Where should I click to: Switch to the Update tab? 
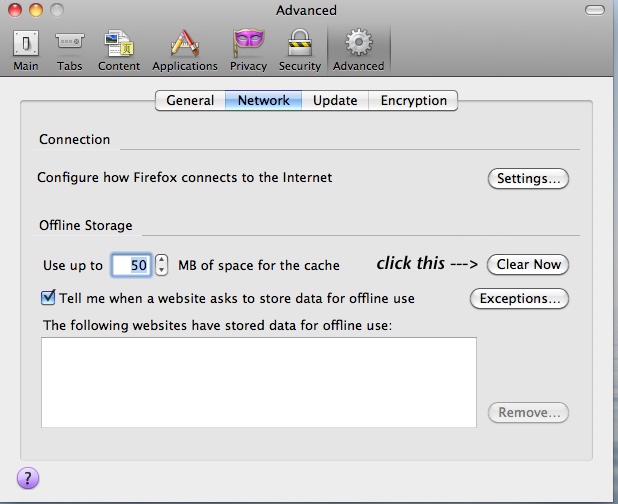(x=335, y=100)
